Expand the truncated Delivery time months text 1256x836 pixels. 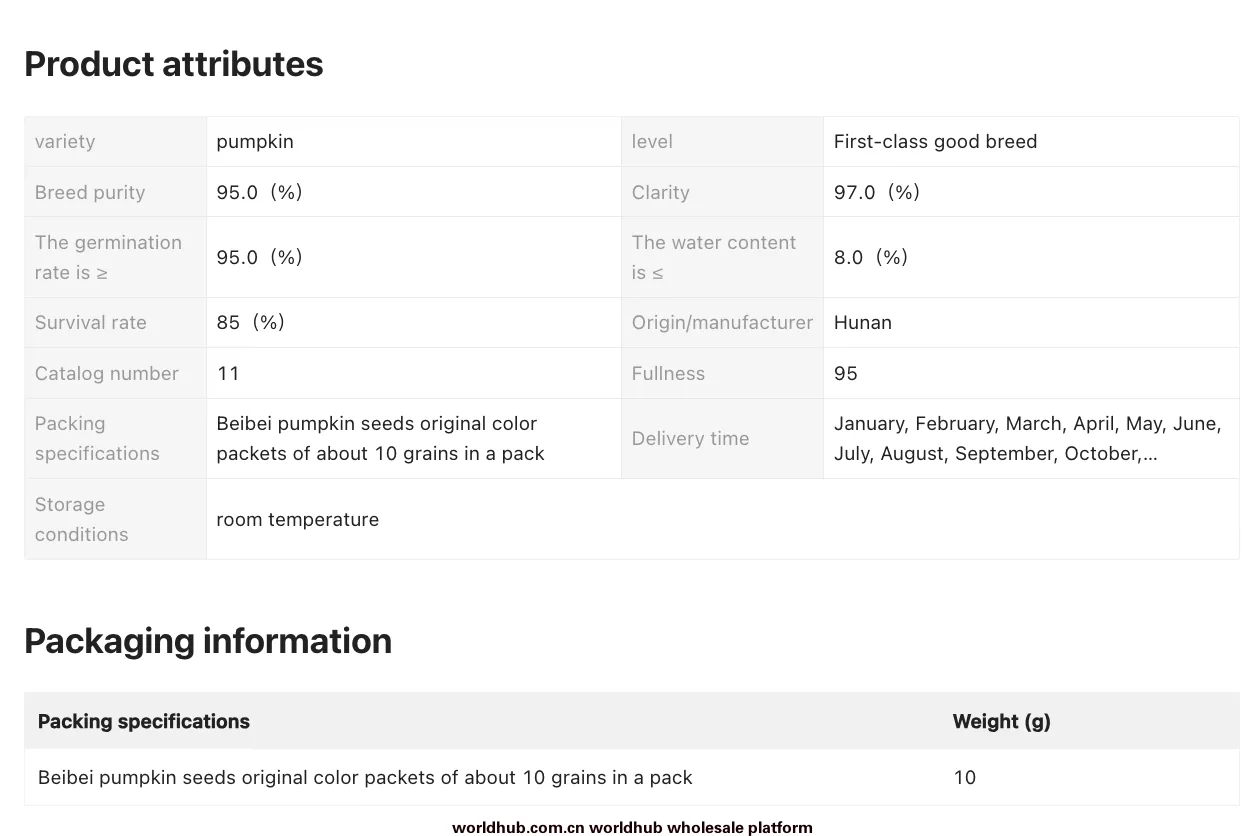point(1027,438)
